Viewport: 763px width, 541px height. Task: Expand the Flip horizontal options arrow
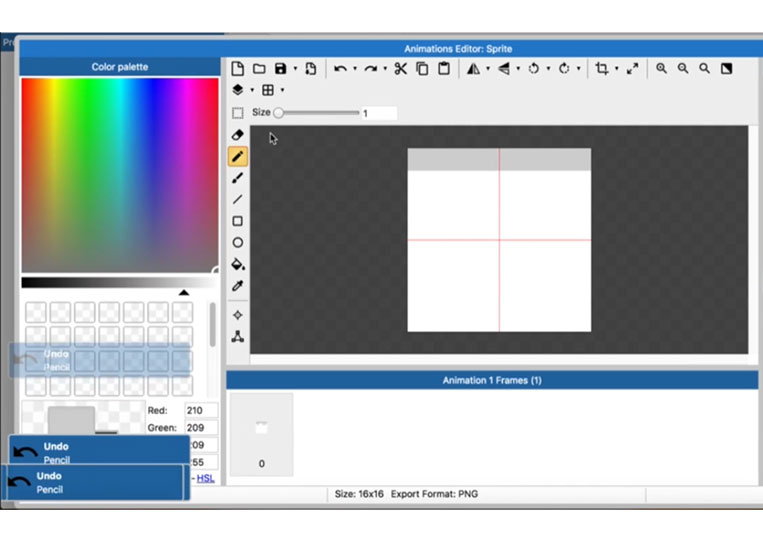tap(488, 69)
